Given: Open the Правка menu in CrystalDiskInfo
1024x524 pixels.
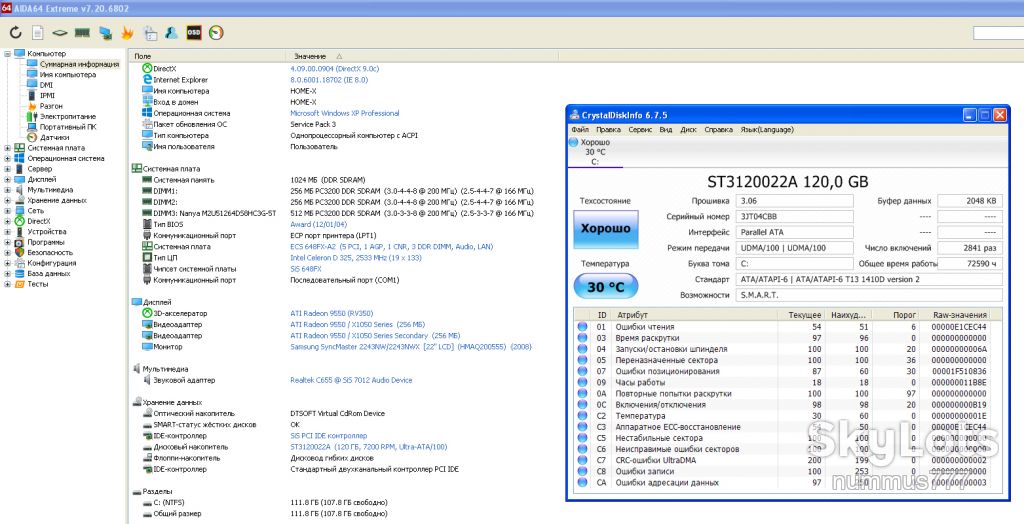Looking at the screenshot, I should (608, 129).
